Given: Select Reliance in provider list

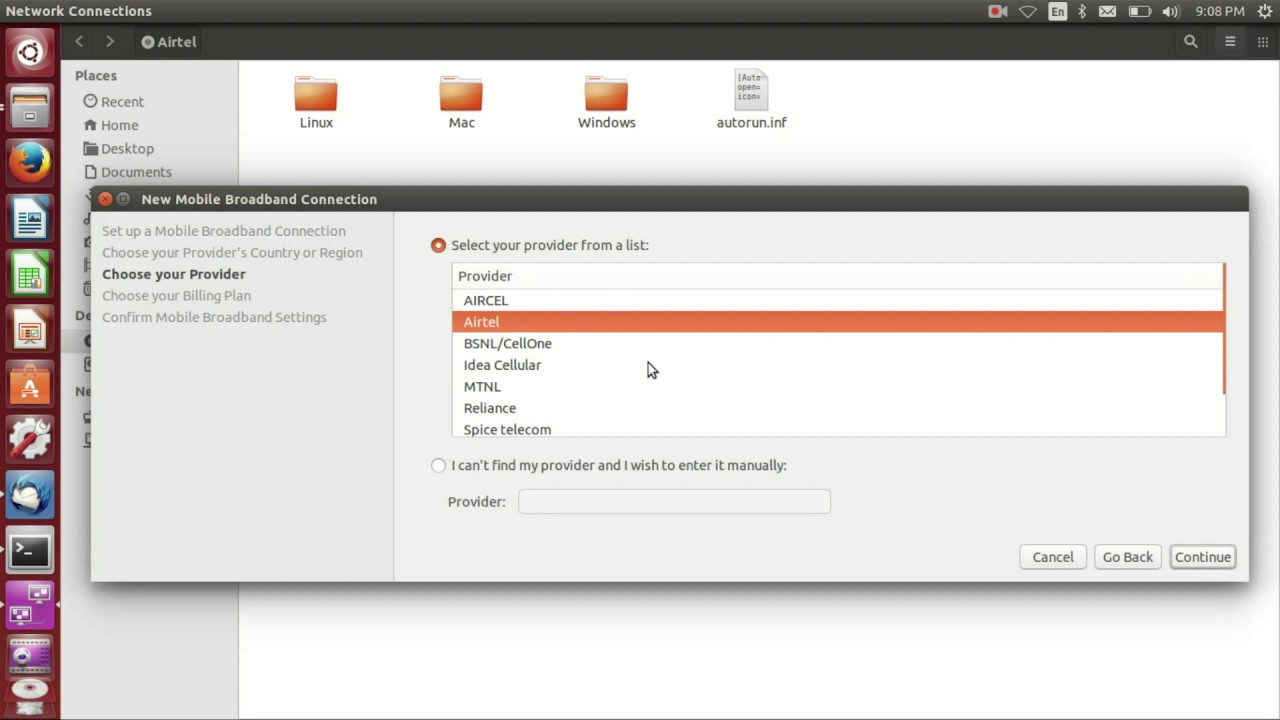Looking at the screenshot, I should [837, 408].
